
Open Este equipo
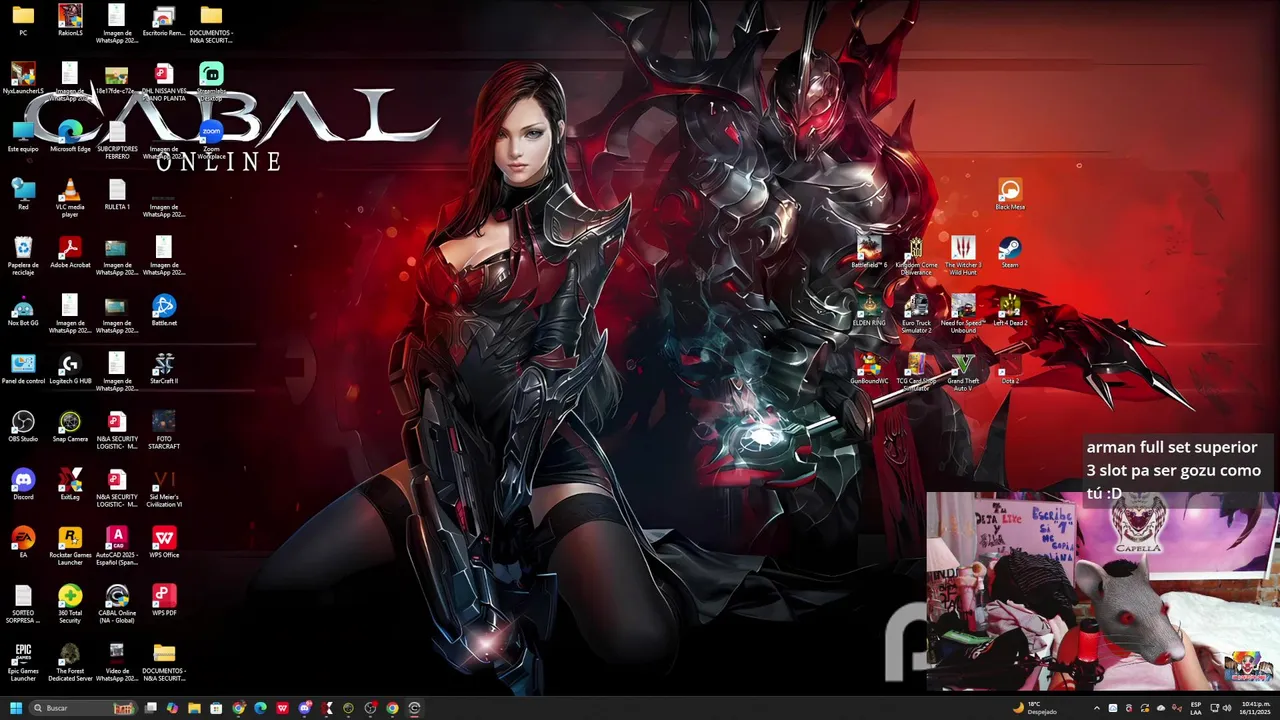pyautogui.click(x=23, y=136)
